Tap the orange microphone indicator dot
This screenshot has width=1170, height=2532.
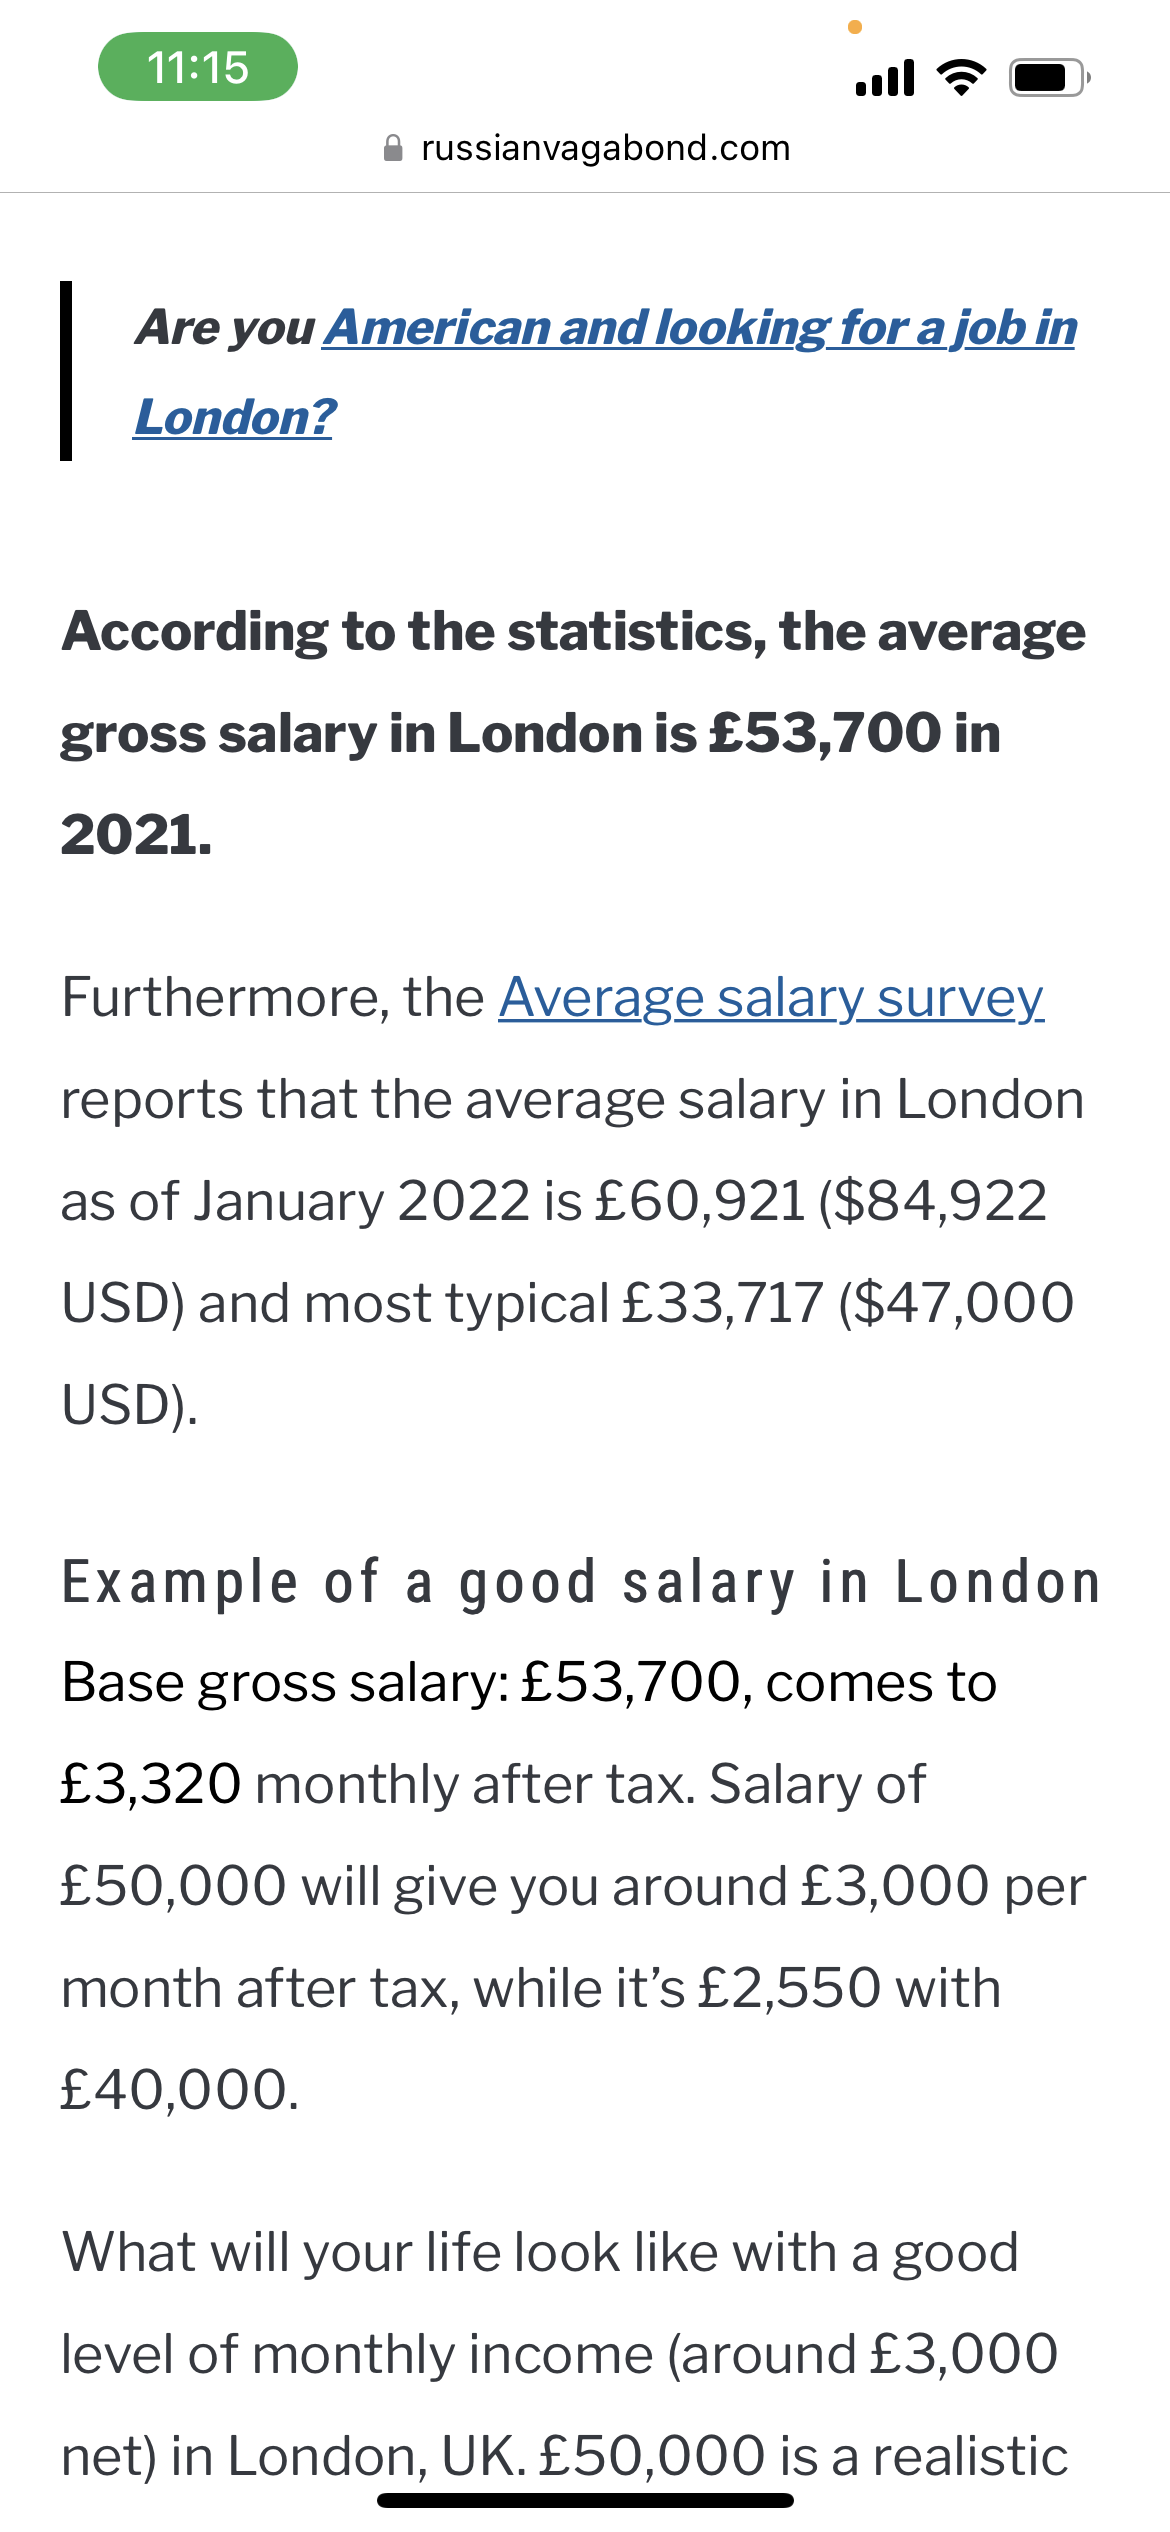(855, 27)
